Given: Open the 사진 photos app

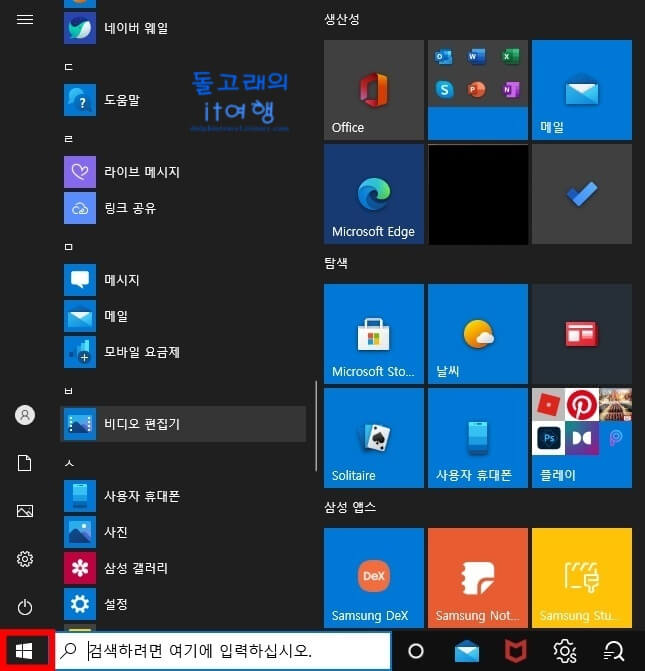Looking at the screenshot, I should pyautogui.click(x=184, y=532).
